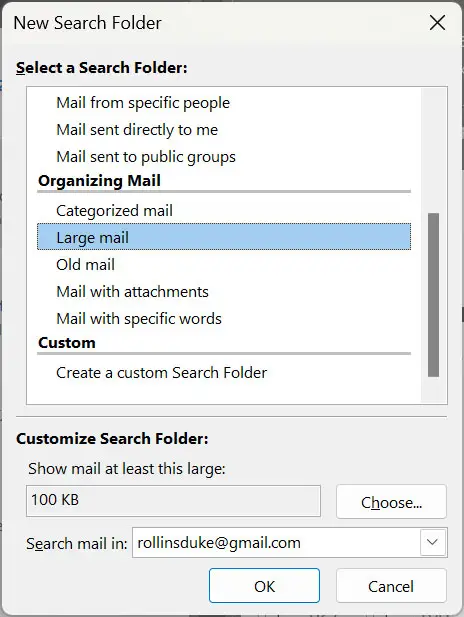Select the highlighted 'Large mail' item
Image resolution: width=464 pixels, height=617 pixels.
(224, 237)
